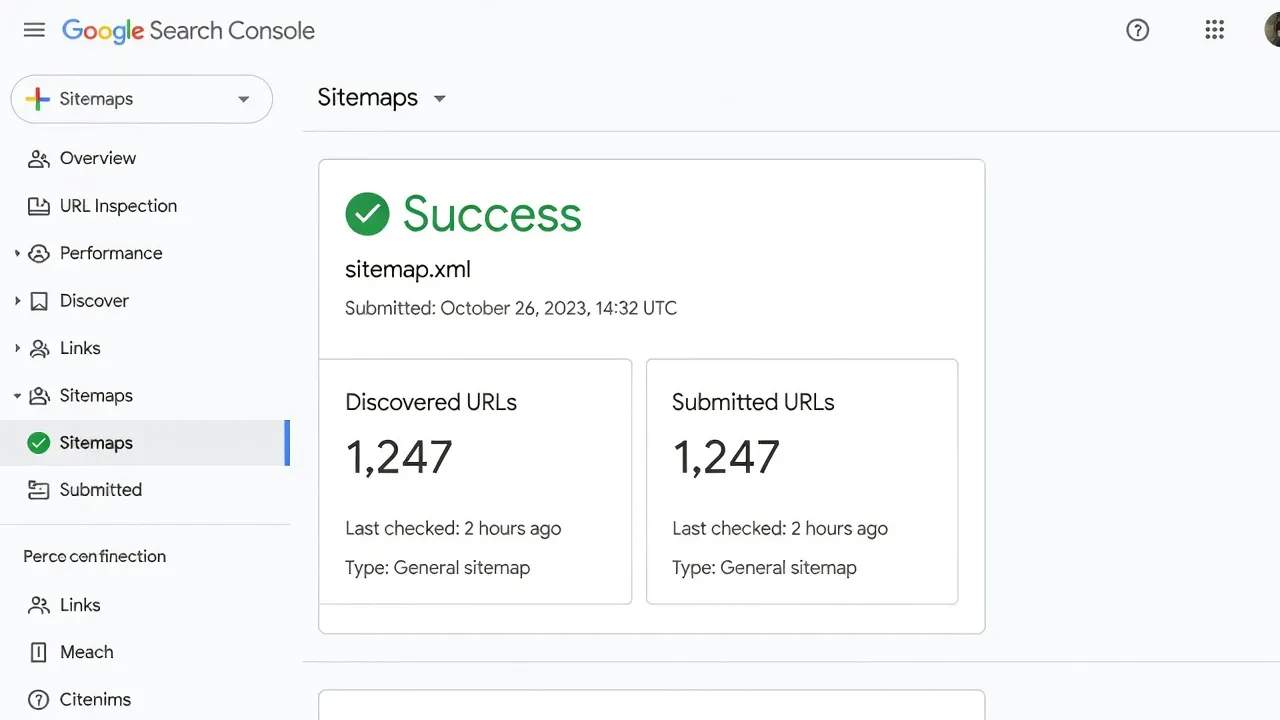Expand the Discover section arrow

tap(17, 301)
